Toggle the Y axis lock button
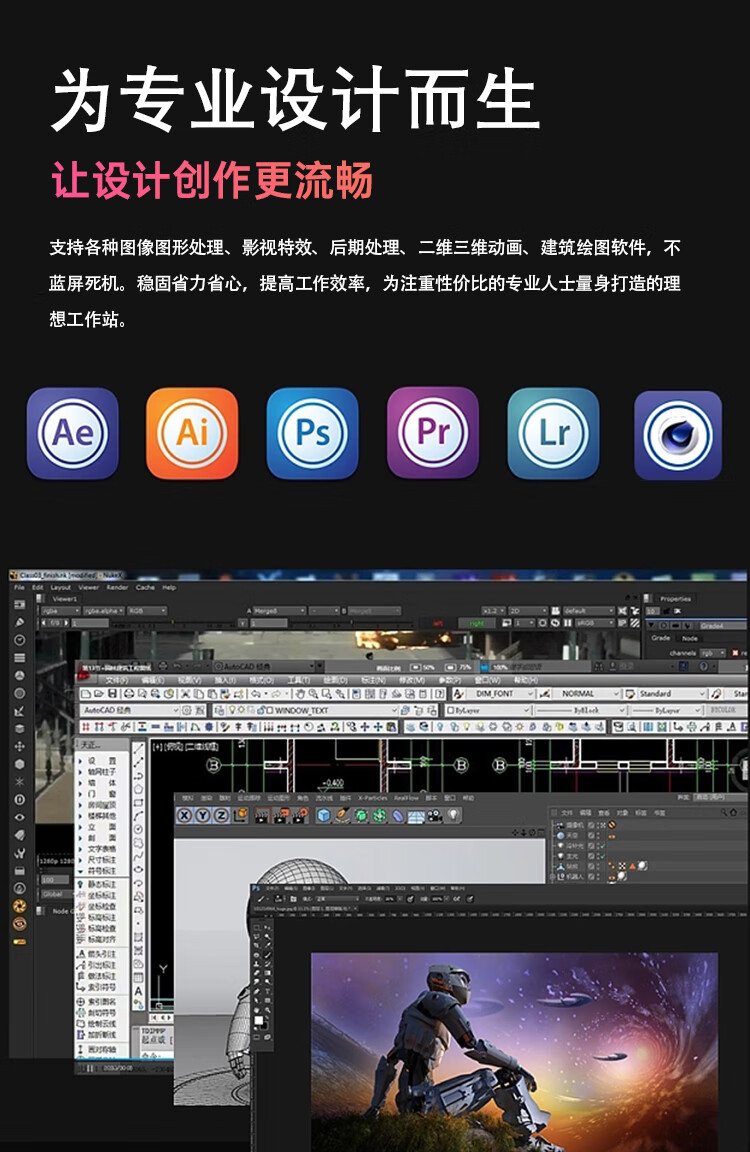This screenshot has width=750, height=1152. coord(205,815)
